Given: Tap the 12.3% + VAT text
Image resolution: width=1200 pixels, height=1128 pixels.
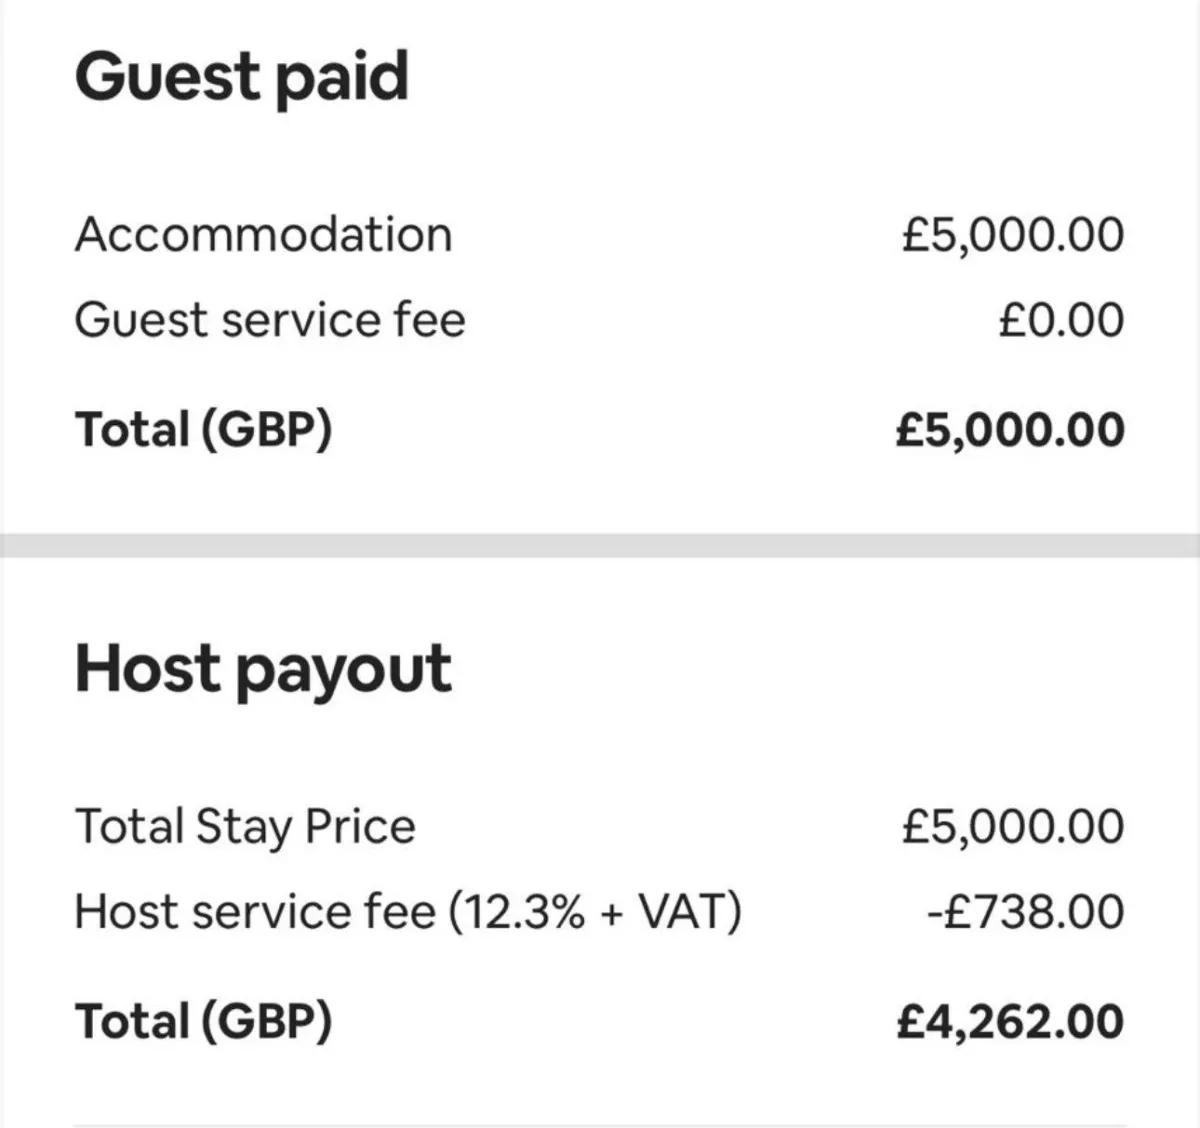Looking at the screenshot, I should 595,912.
